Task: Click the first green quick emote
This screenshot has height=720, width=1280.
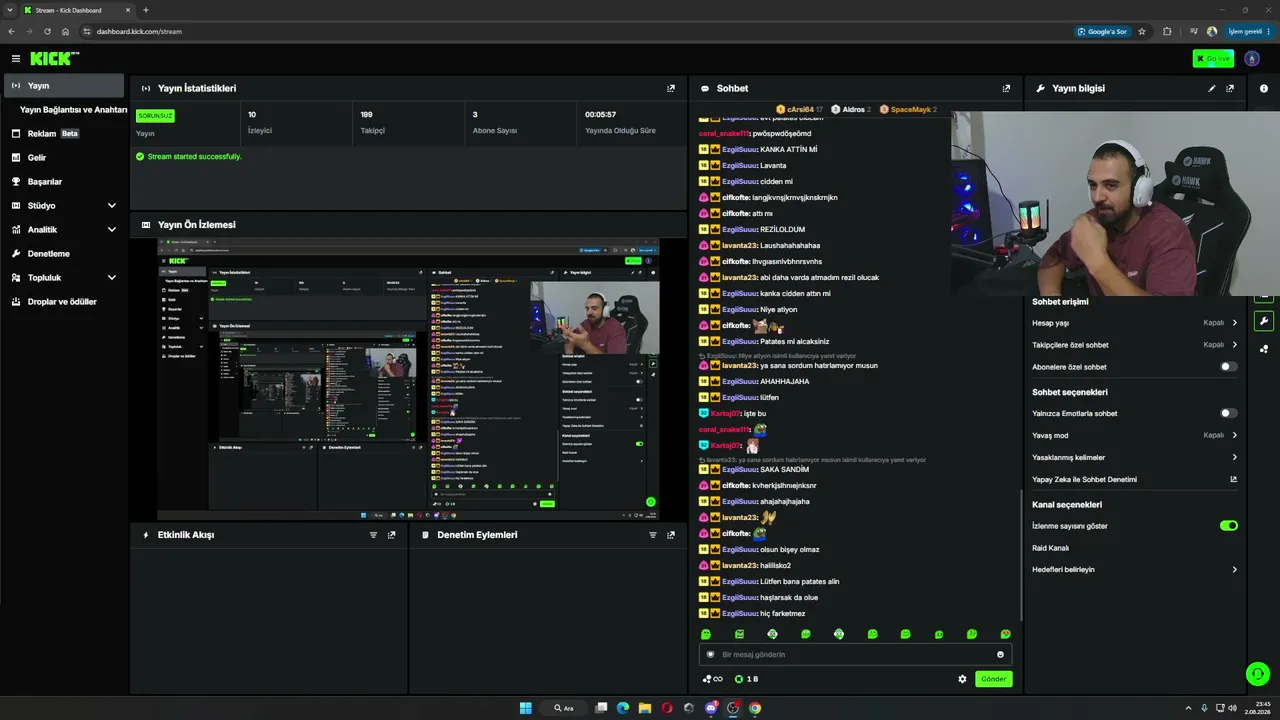Action: (706, 634)
